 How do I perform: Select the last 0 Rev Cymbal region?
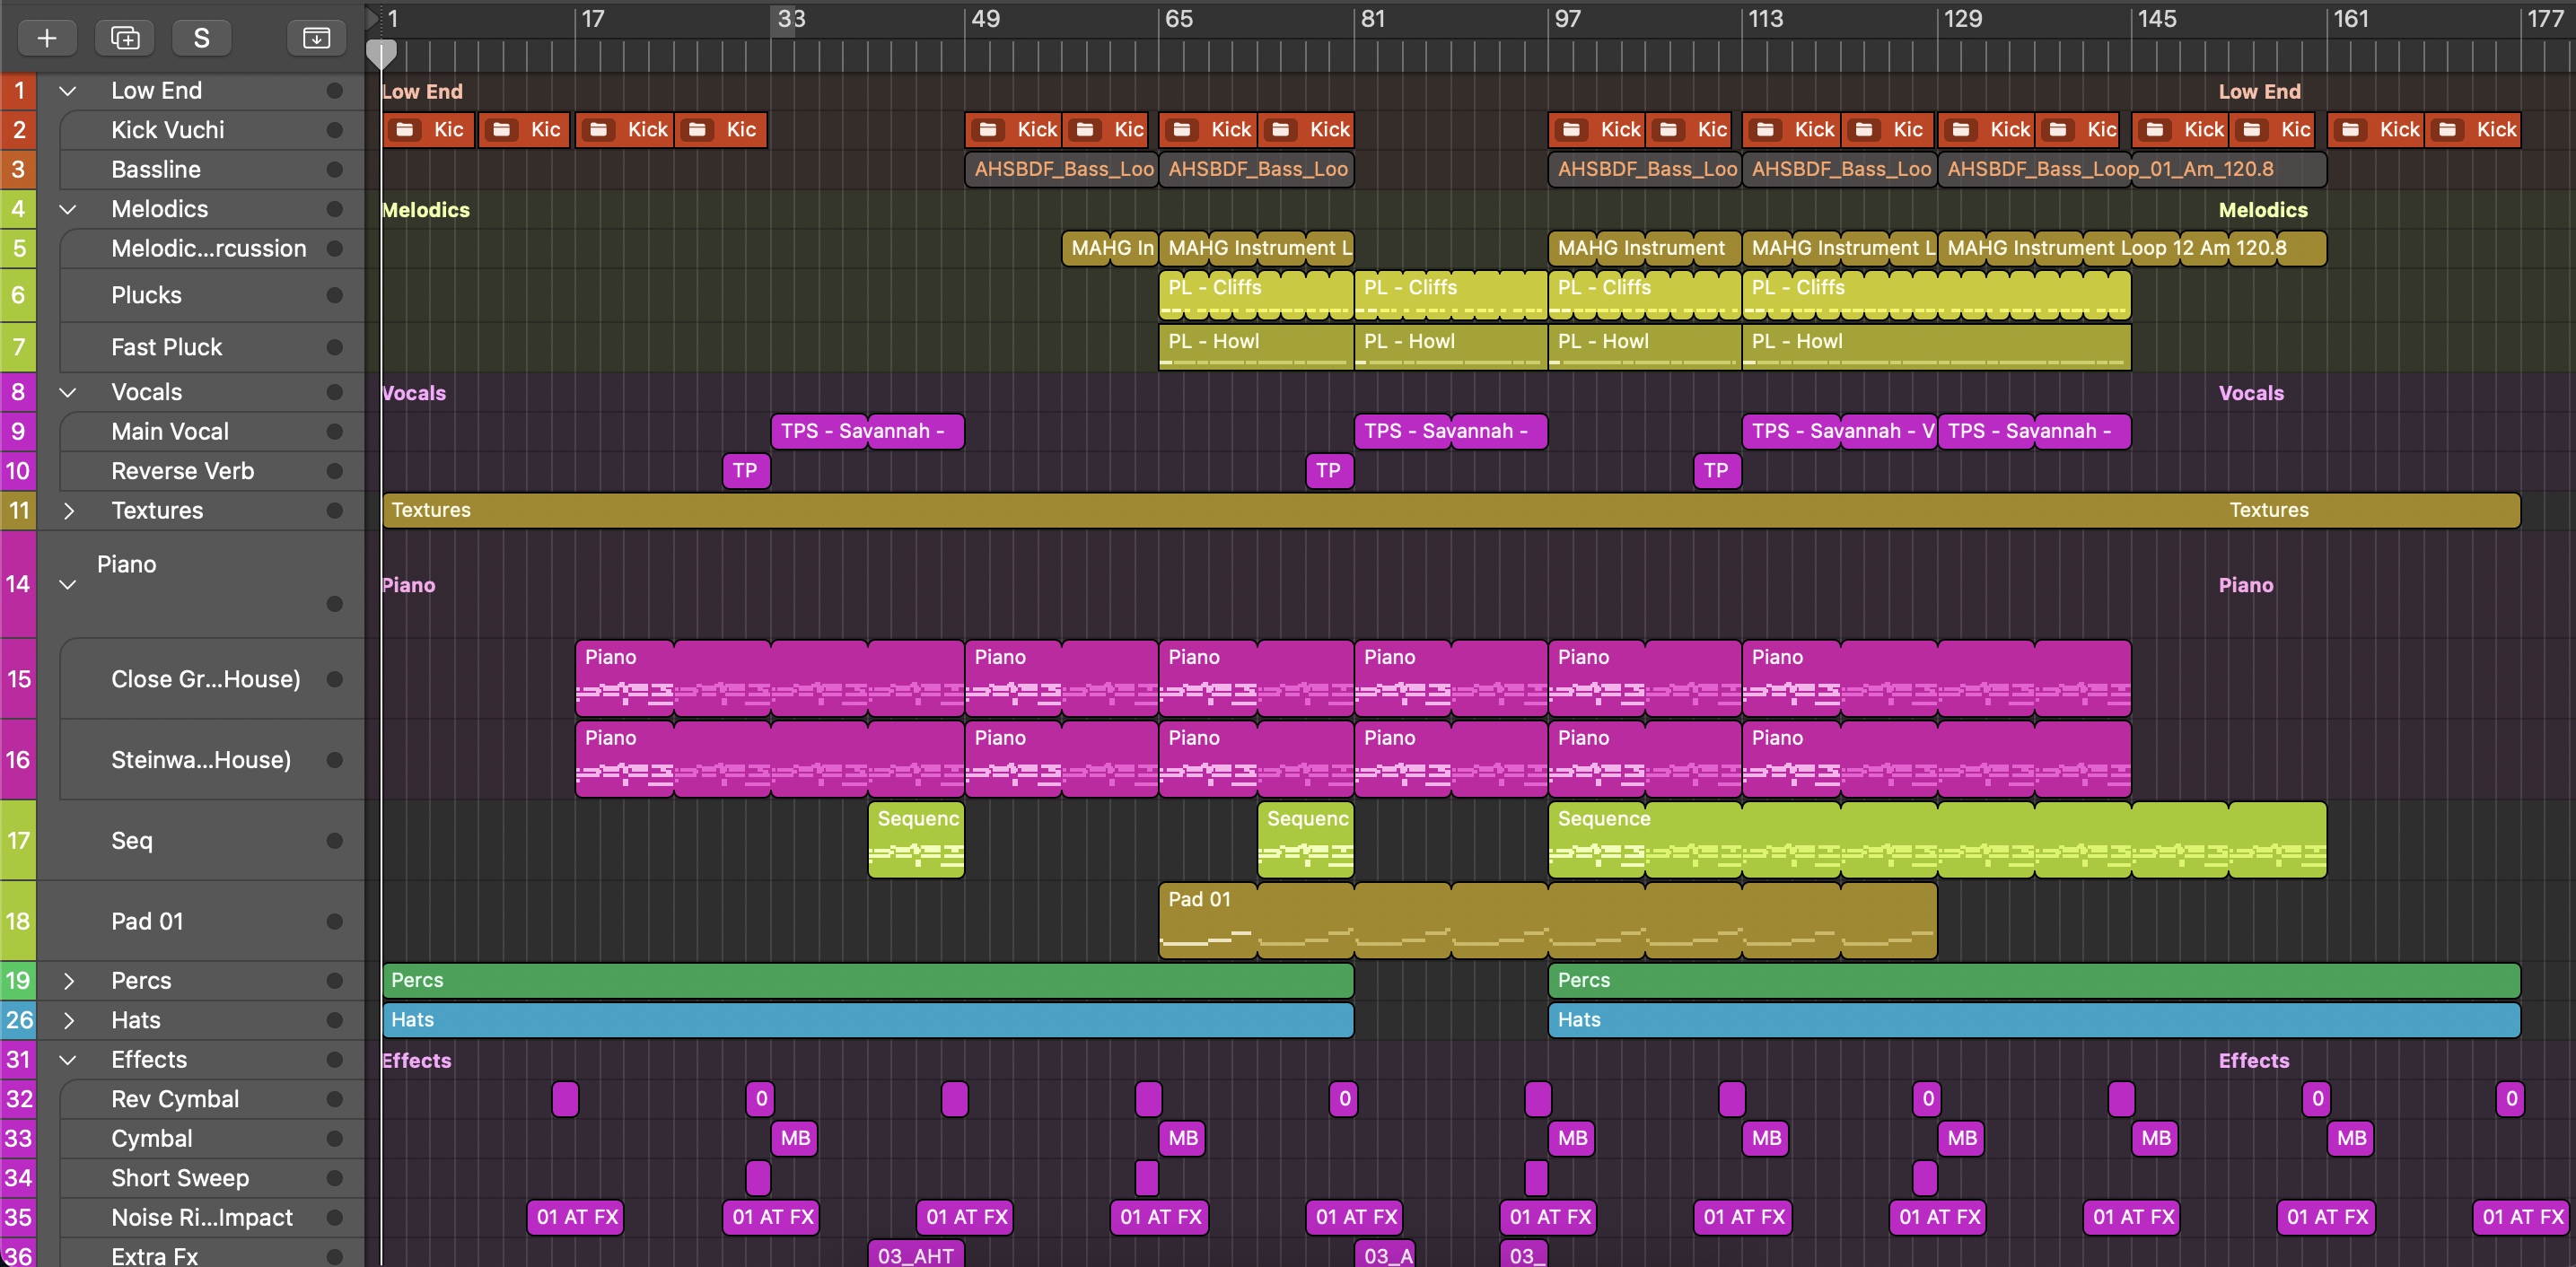(x=2511, y=1099)
